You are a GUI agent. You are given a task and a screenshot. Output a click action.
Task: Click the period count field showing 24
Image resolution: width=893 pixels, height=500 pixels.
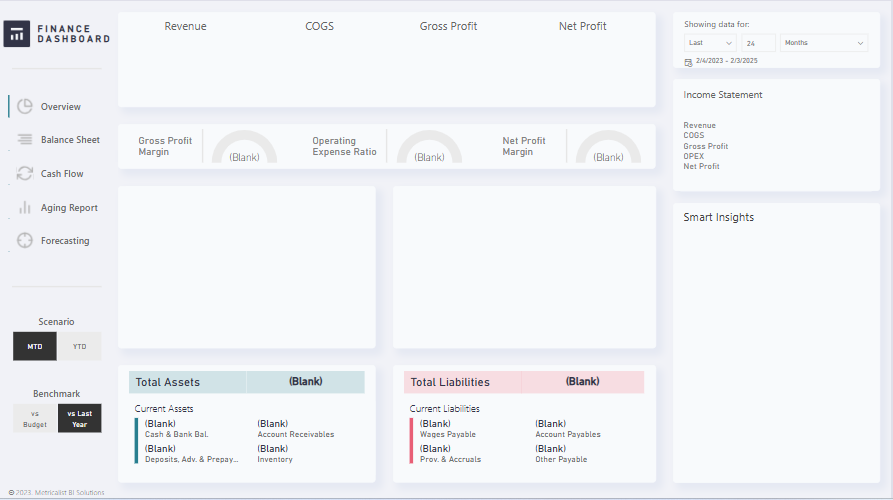point(758,43)
